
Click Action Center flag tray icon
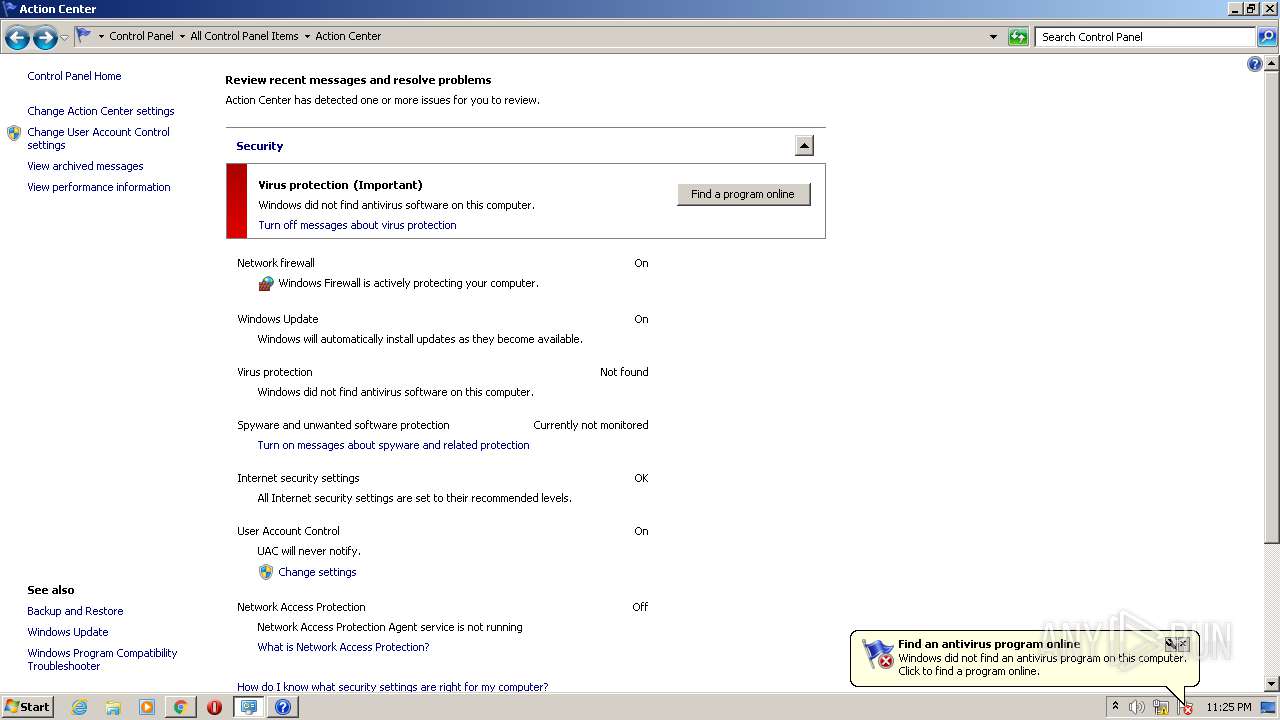(1185, 707)
